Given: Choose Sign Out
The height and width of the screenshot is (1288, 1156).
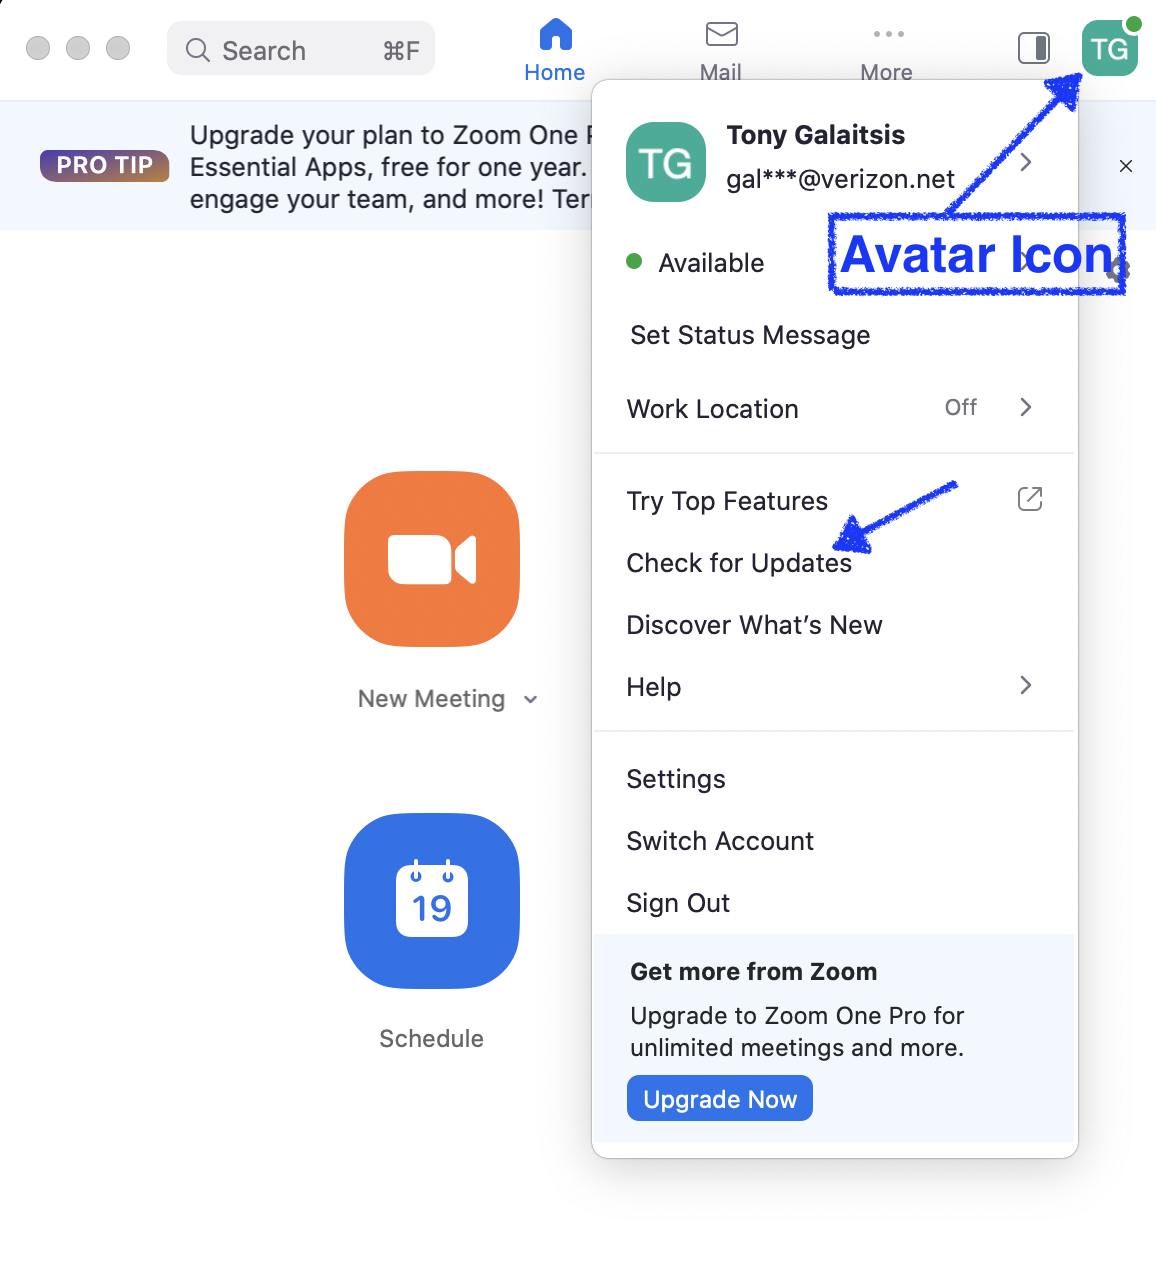Looking at the screenshot, I should [678, 903].
